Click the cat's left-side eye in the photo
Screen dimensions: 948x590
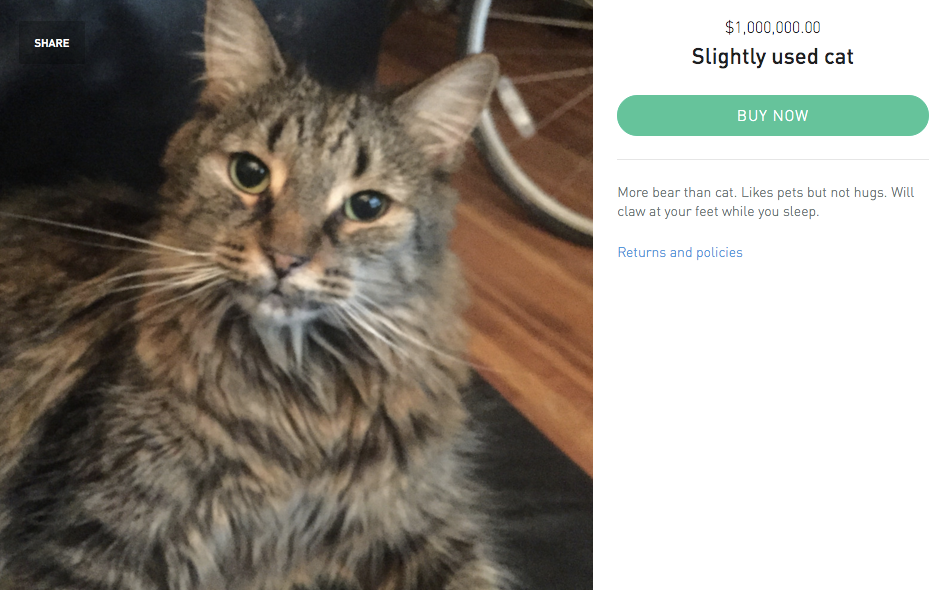249,172
